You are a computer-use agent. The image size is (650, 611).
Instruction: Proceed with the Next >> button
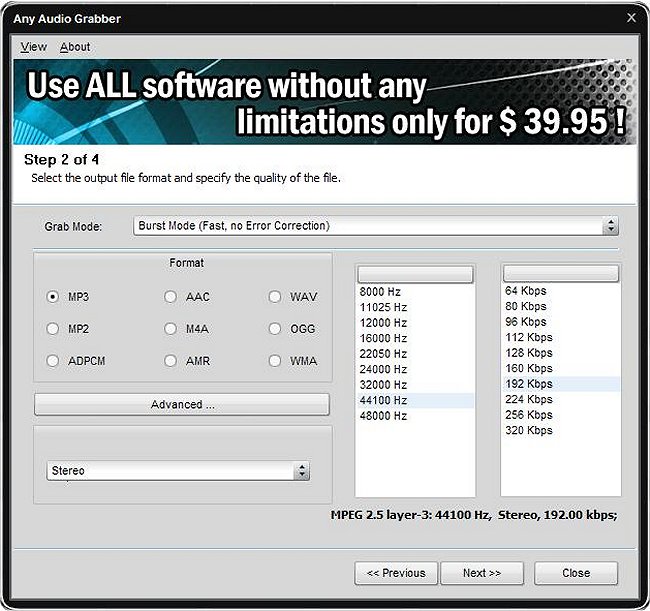(x=482, y=573)
